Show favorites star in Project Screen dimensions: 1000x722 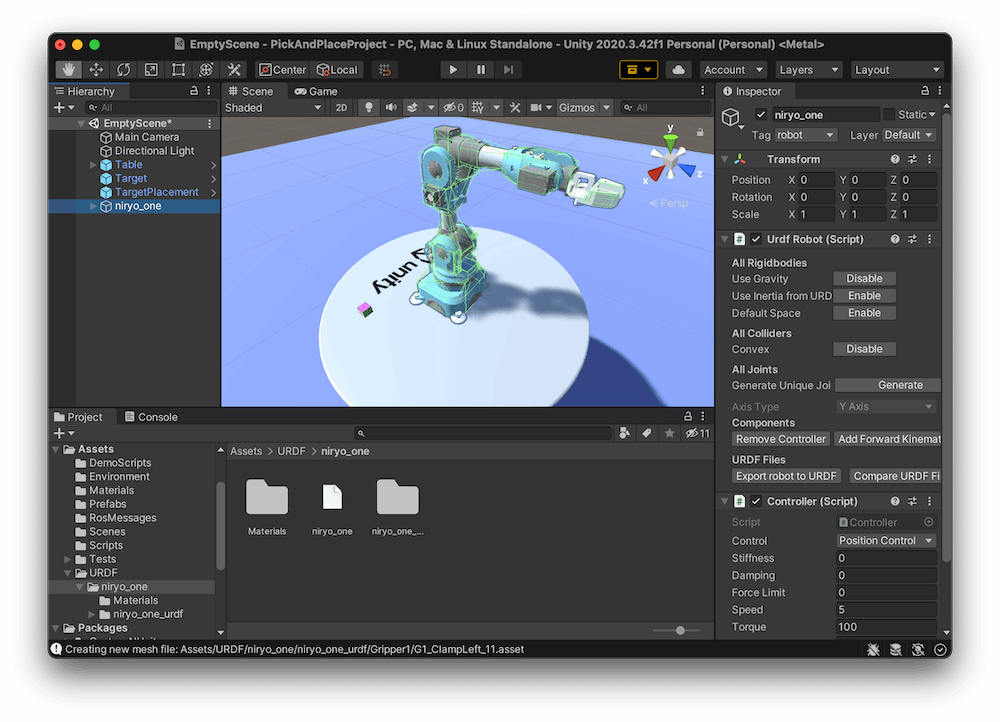coord(669,433)
